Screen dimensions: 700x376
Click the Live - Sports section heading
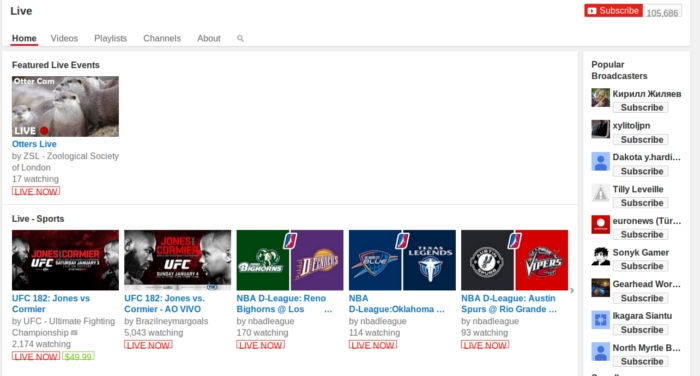pos(38,219)
